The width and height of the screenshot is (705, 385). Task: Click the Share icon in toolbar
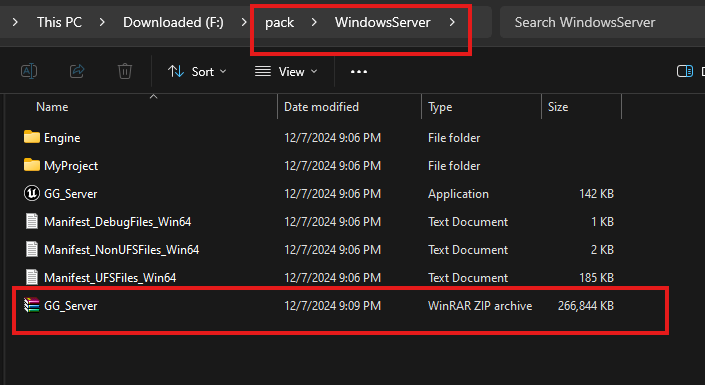click(x=77, y=71)
